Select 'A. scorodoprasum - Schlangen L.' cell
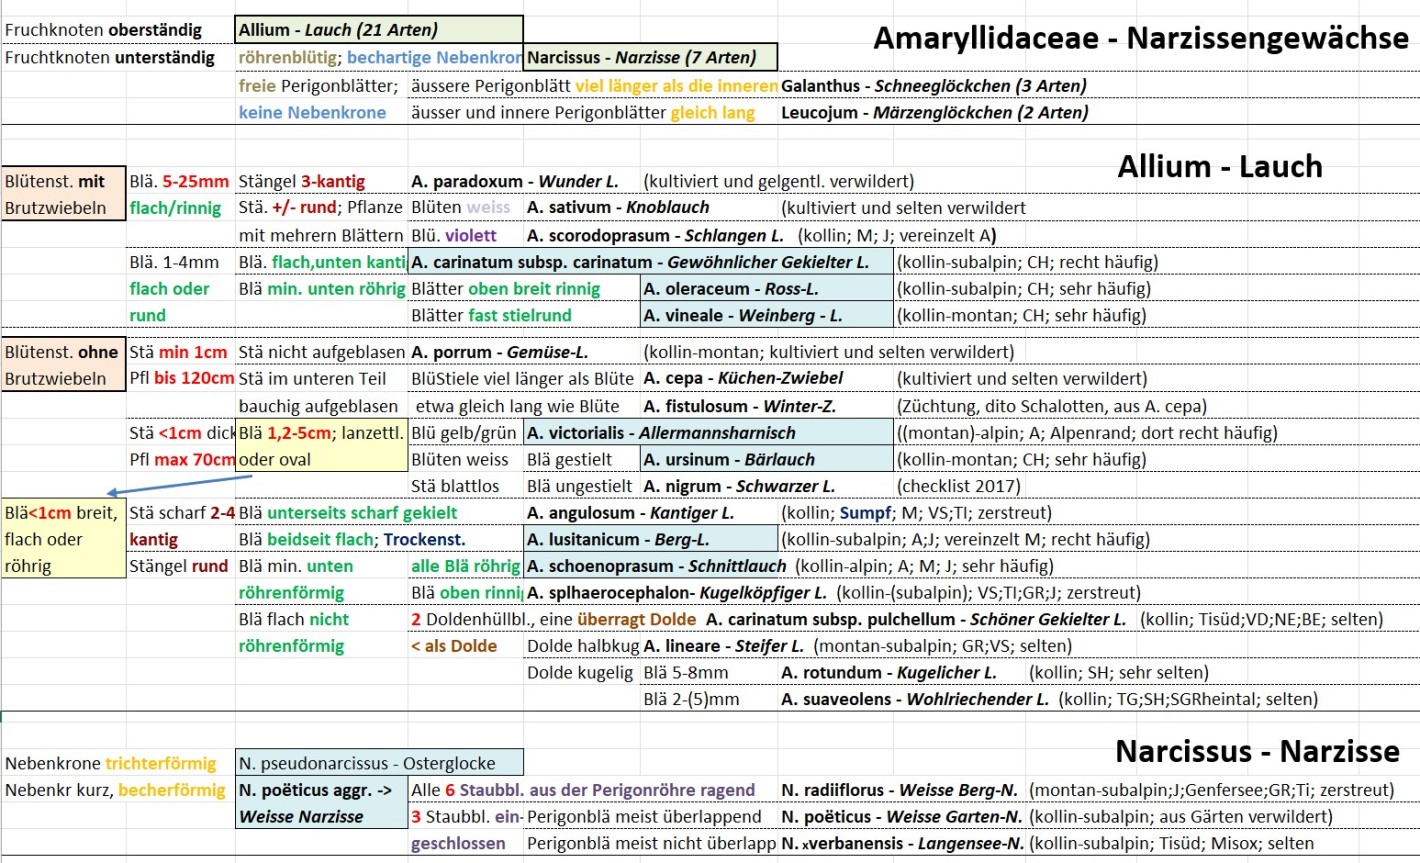This screenshot has height=863, width=1420. click(655, 235)
